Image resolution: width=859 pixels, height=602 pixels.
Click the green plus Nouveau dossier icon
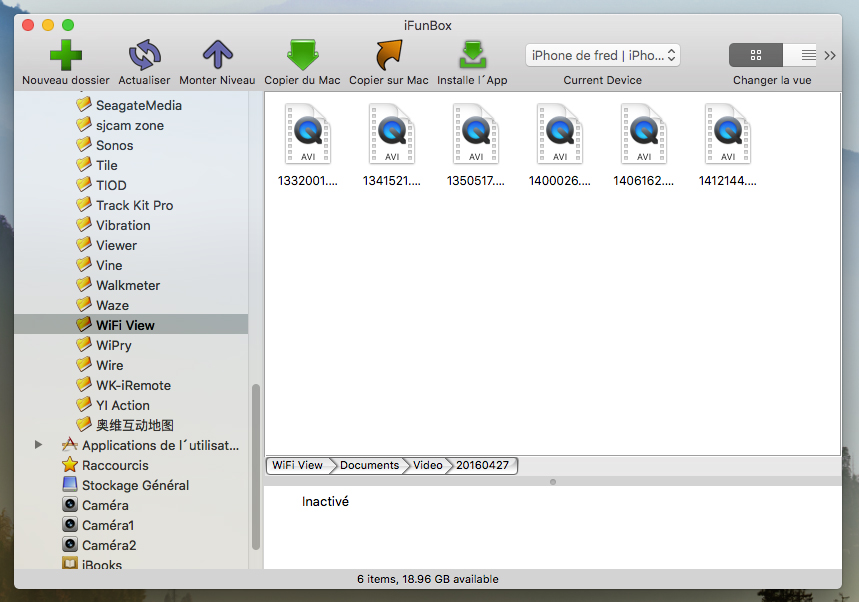(66, 55)
